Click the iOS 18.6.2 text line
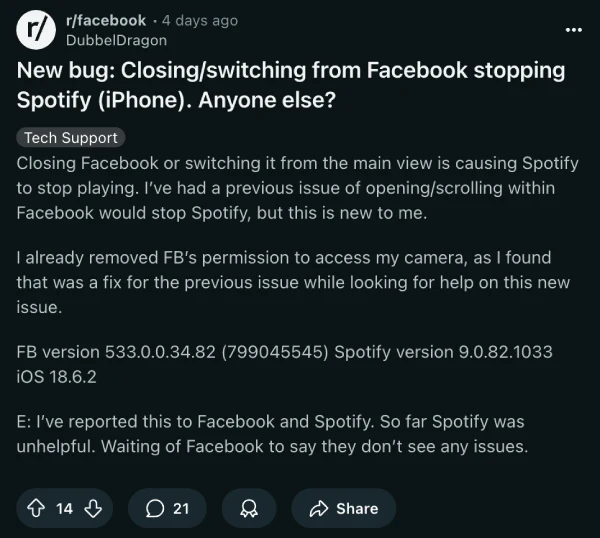Screen dimensions: 600x538 coord(58,378)
